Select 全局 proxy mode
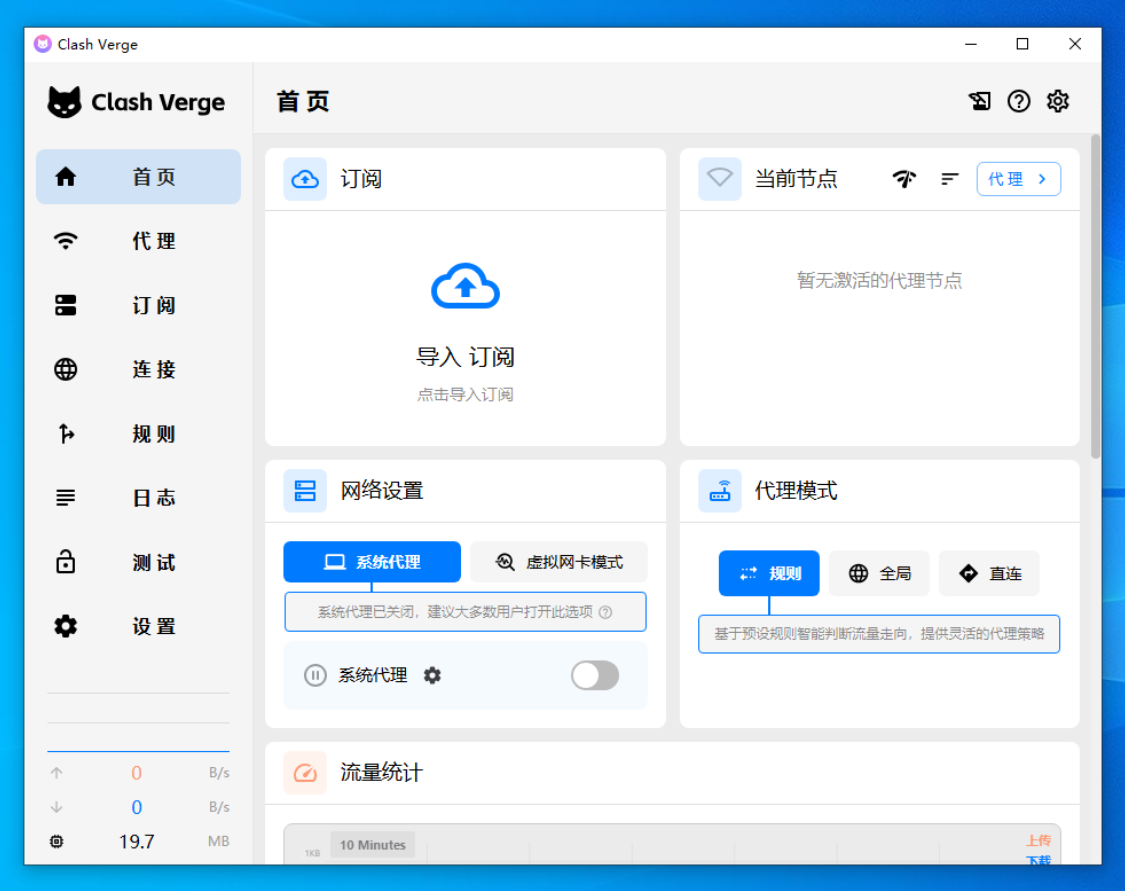The image size is (1125, 891). (879, 574)
